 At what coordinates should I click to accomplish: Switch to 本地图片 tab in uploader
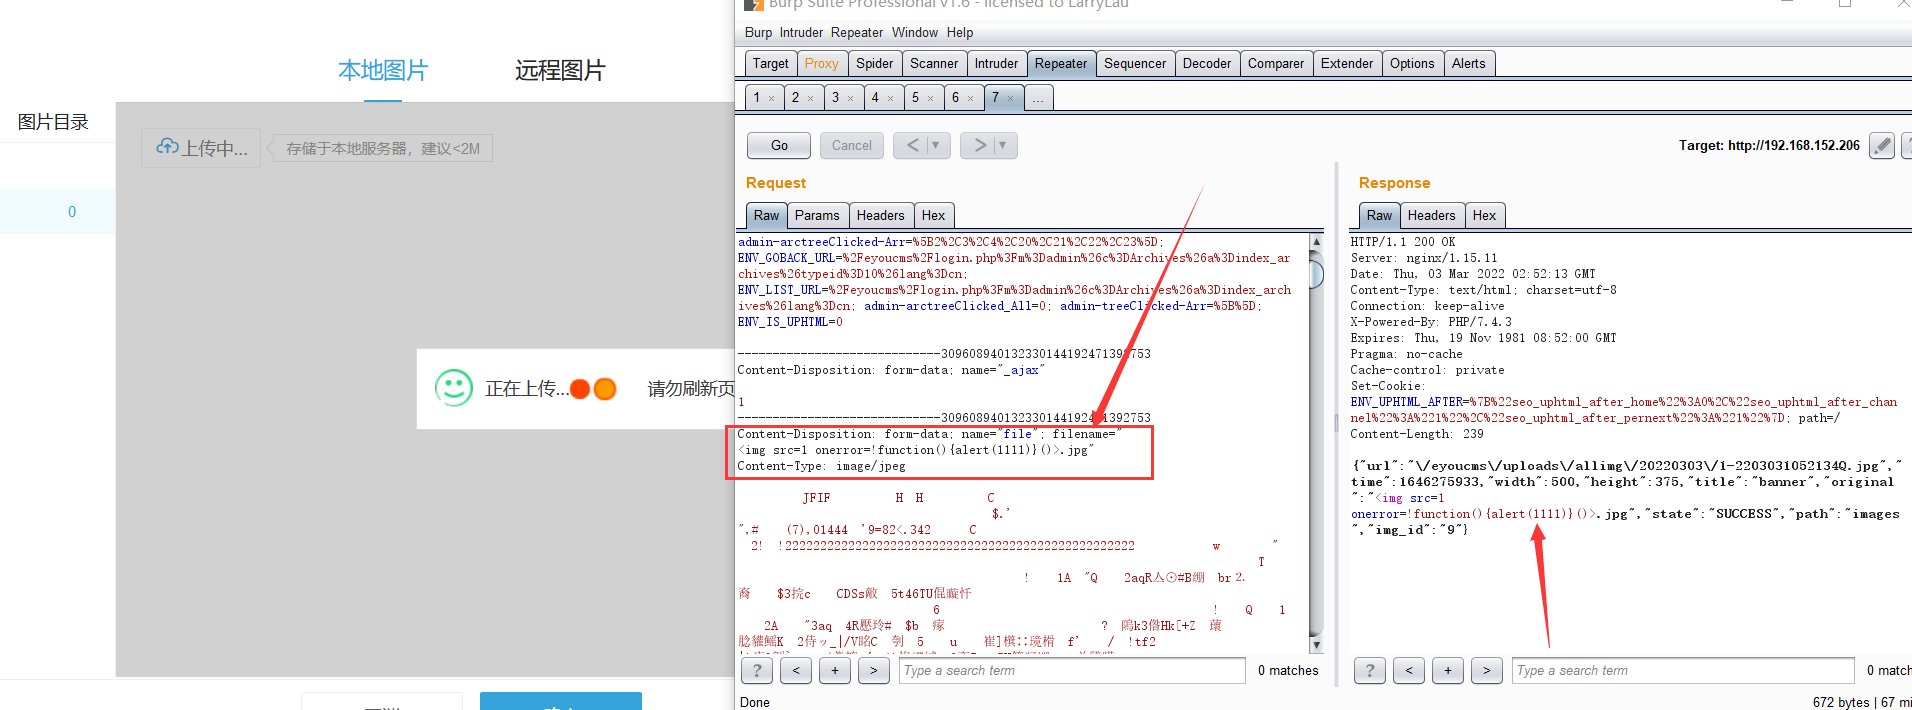click(382, 71)
